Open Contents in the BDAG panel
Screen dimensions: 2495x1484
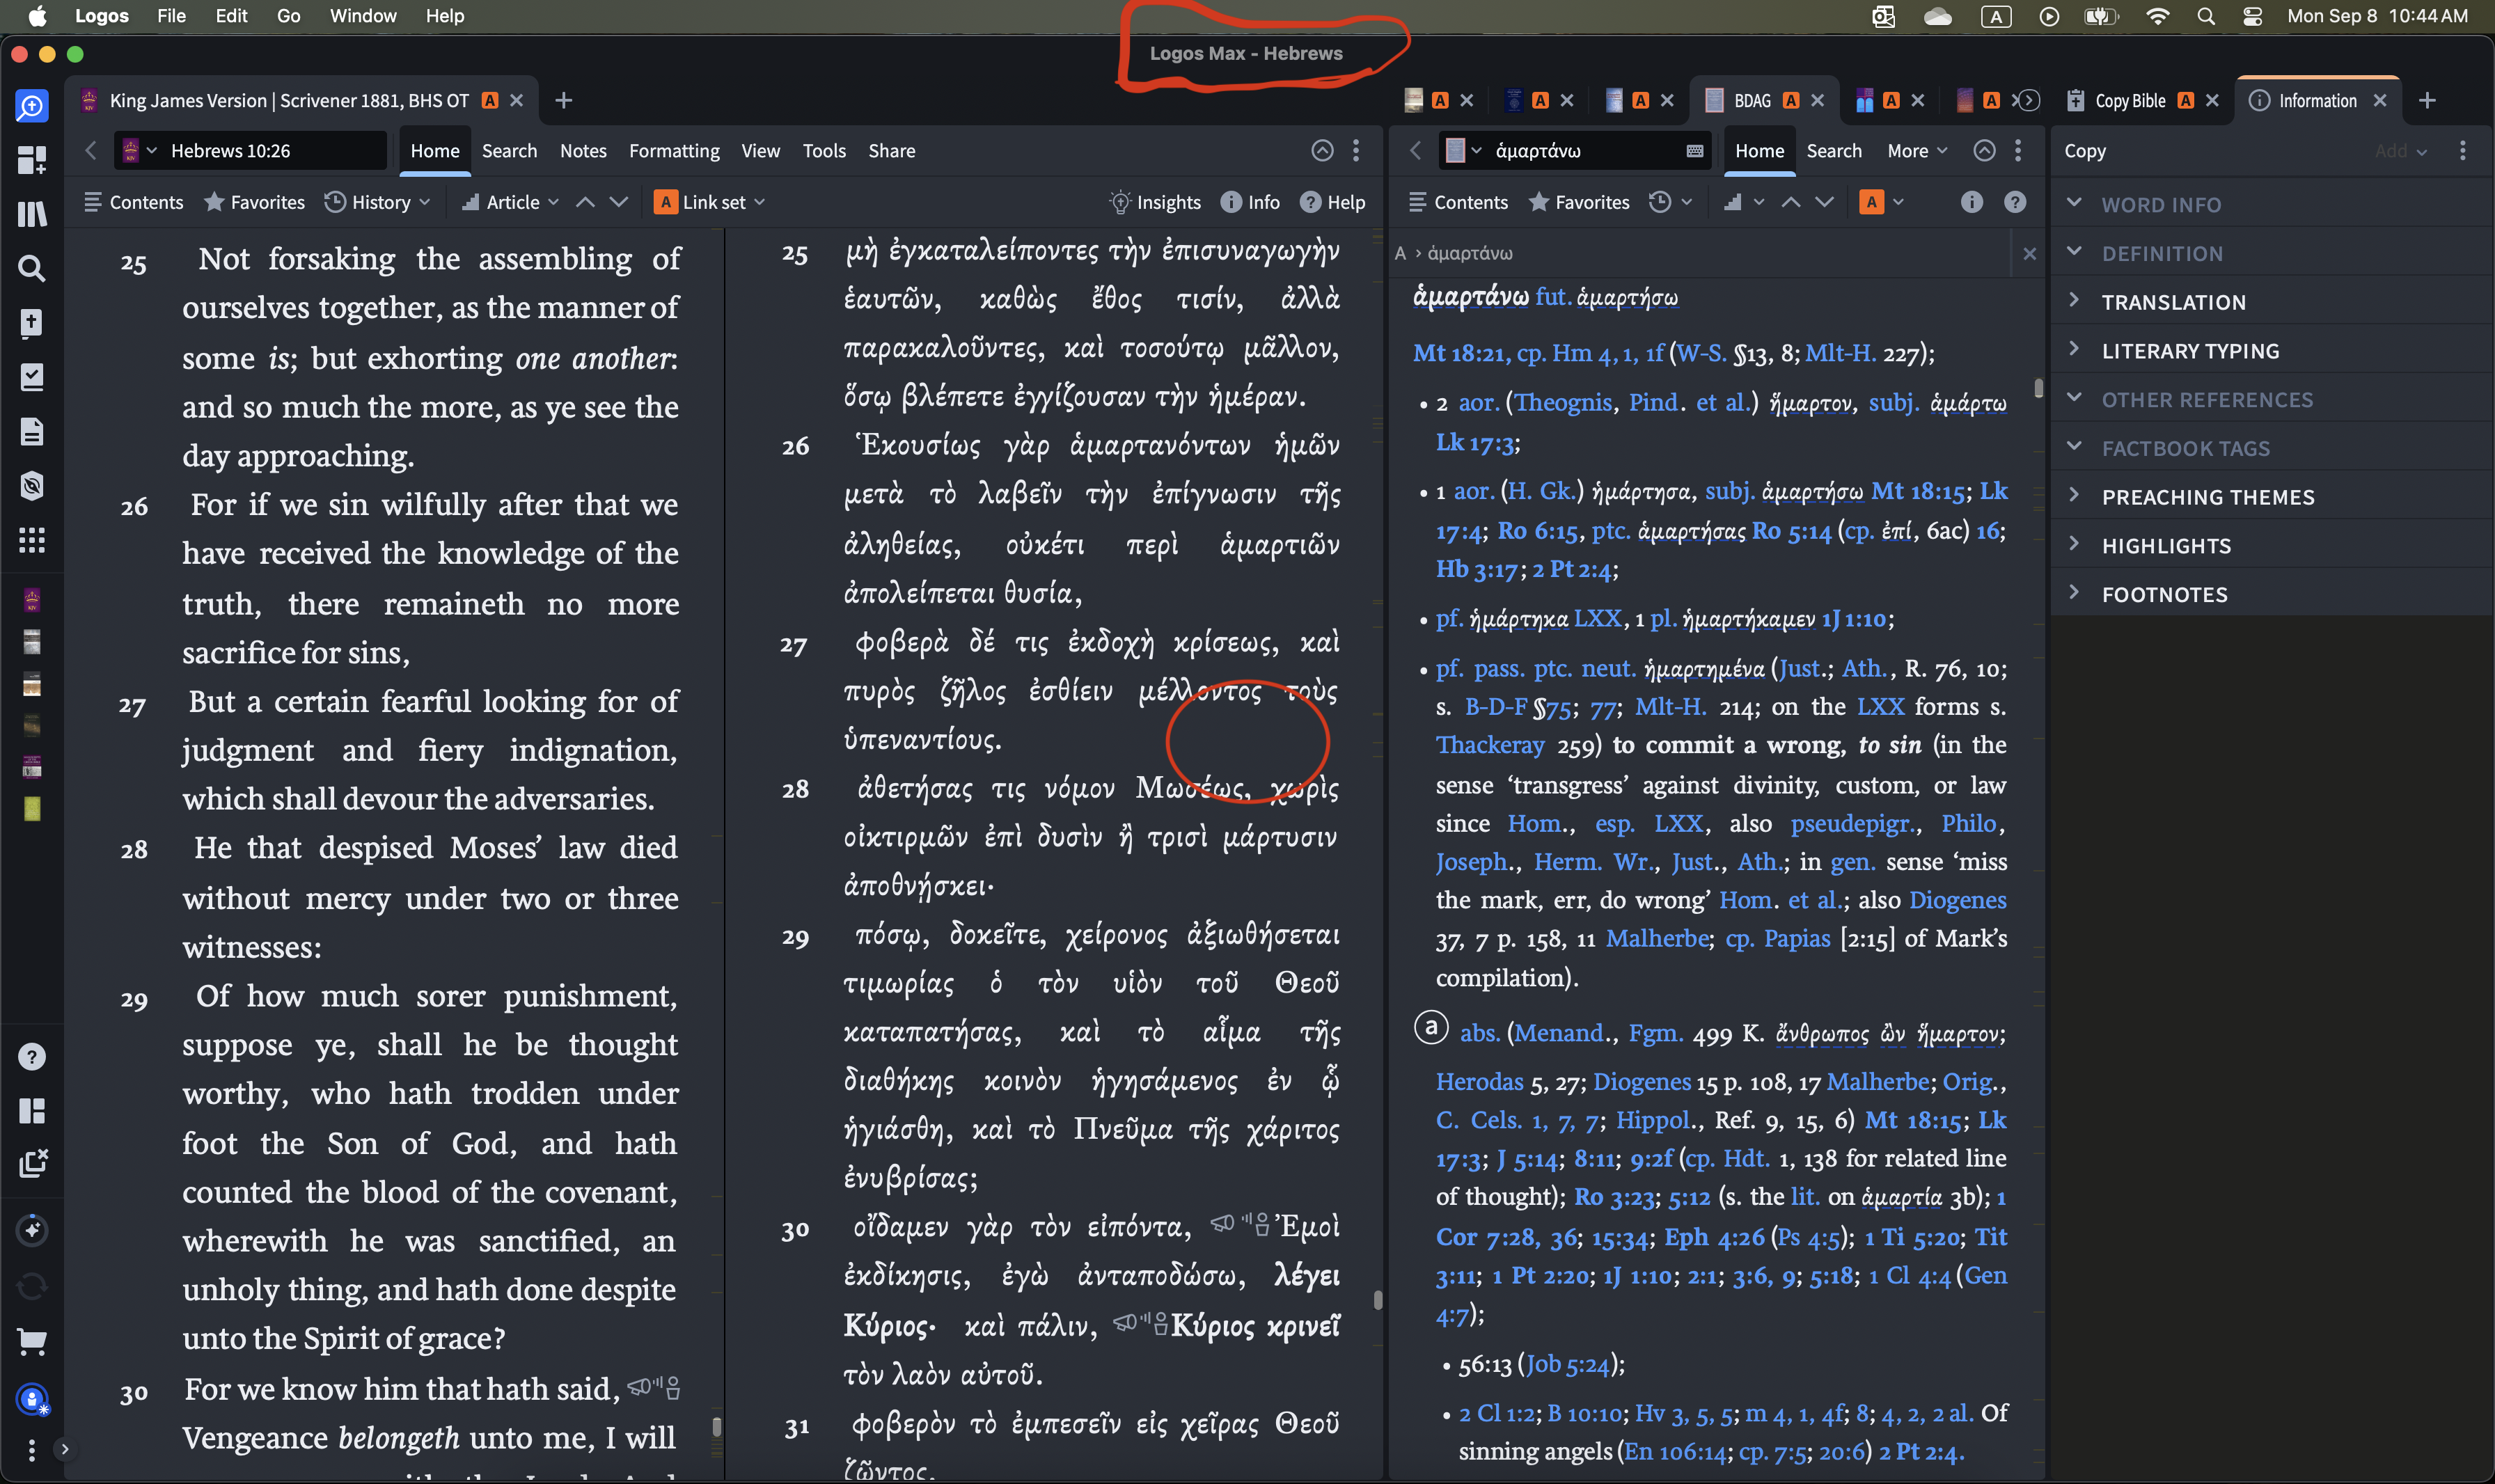1458,202
